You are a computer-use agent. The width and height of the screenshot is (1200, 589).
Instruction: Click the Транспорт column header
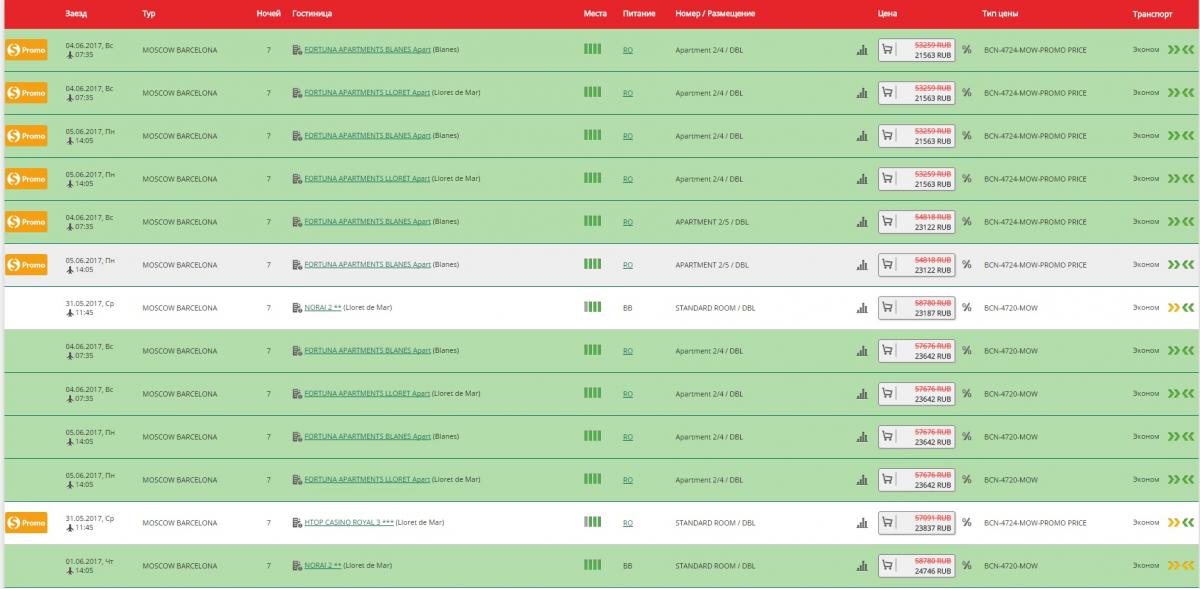[1152, 14]
